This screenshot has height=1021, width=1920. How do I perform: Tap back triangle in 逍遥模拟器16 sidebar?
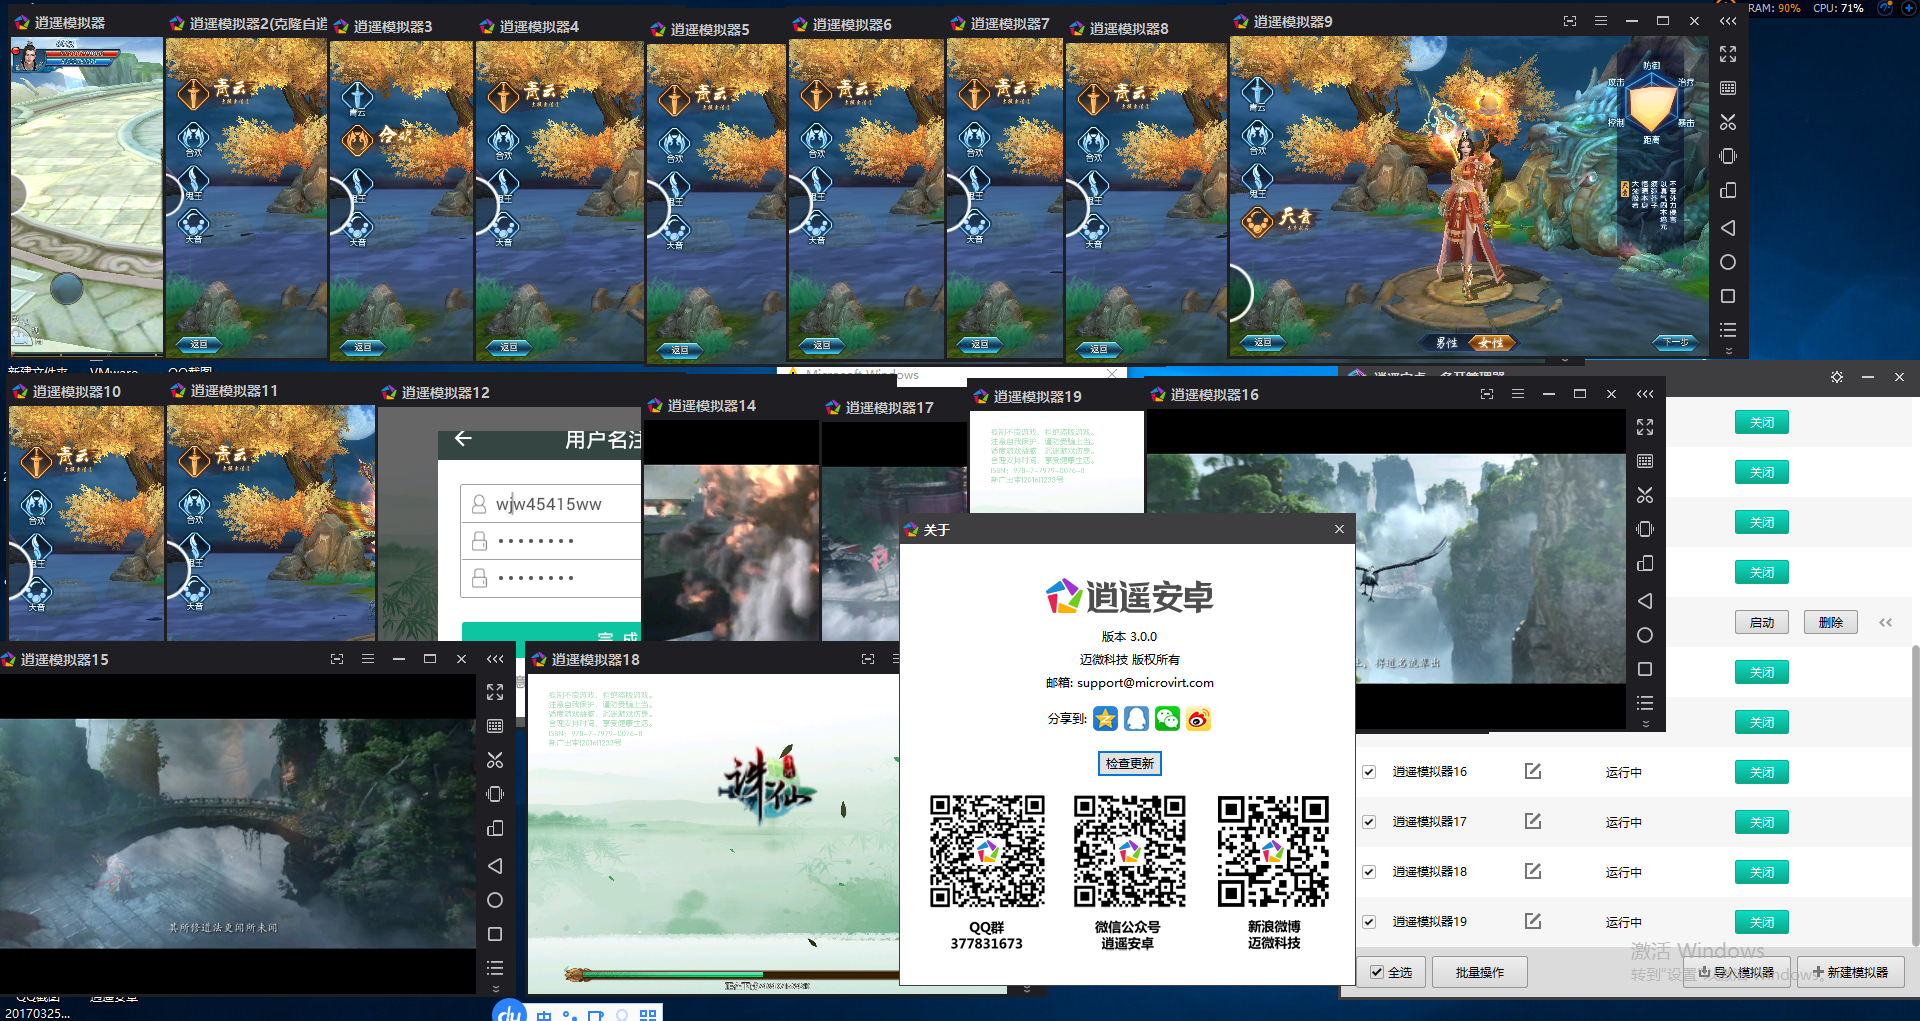1645,601
